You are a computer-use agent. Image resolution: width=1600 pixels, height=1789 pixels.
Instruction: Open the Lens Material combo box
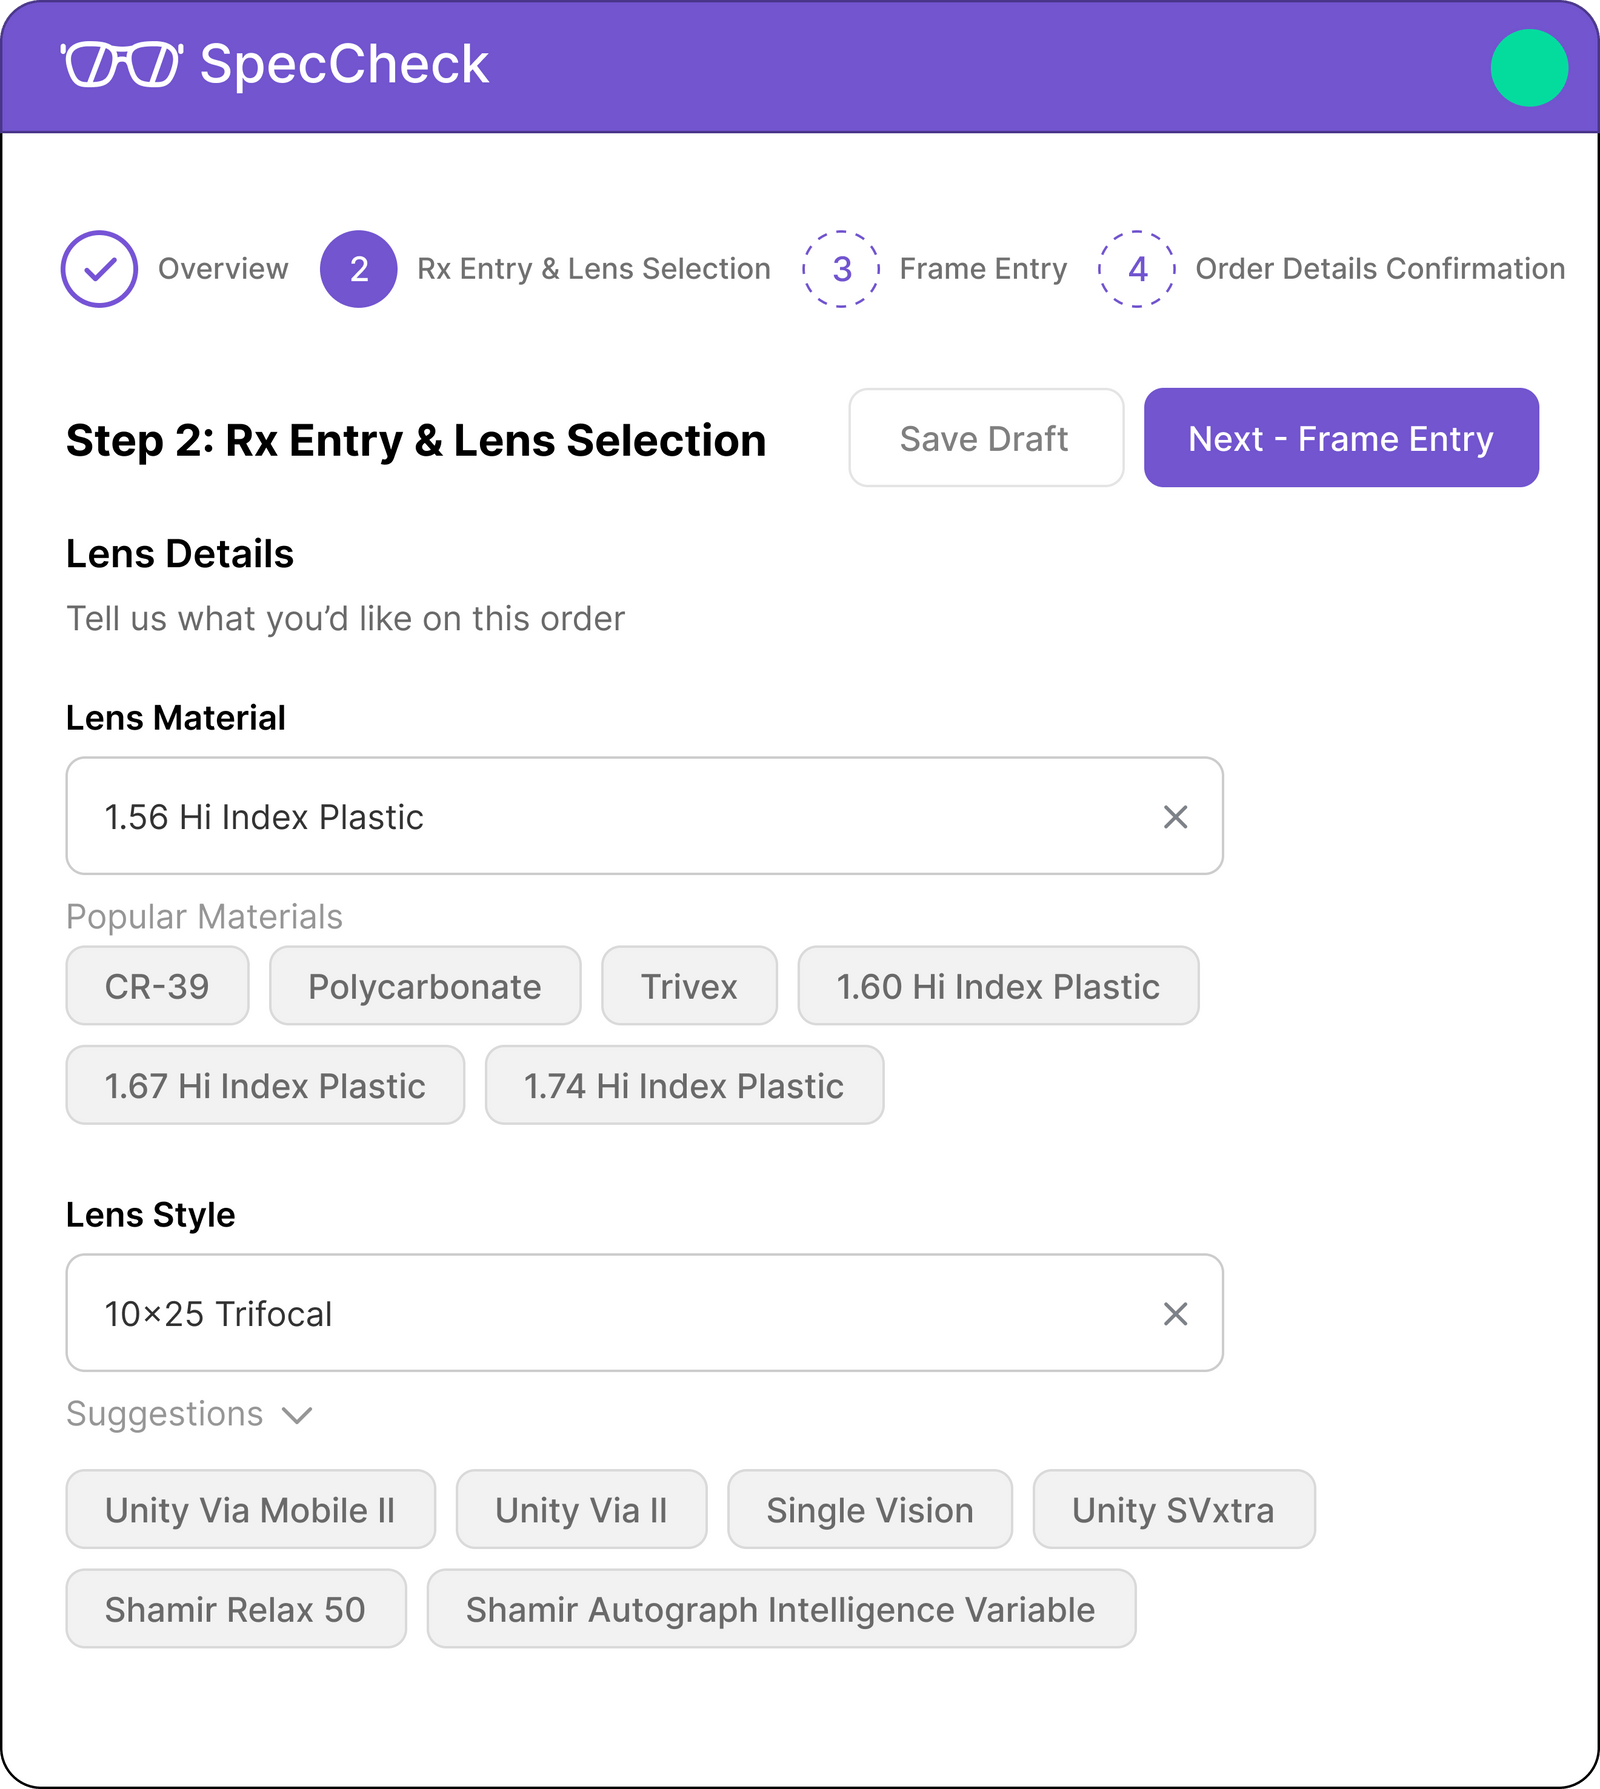[x=600, y=817]
